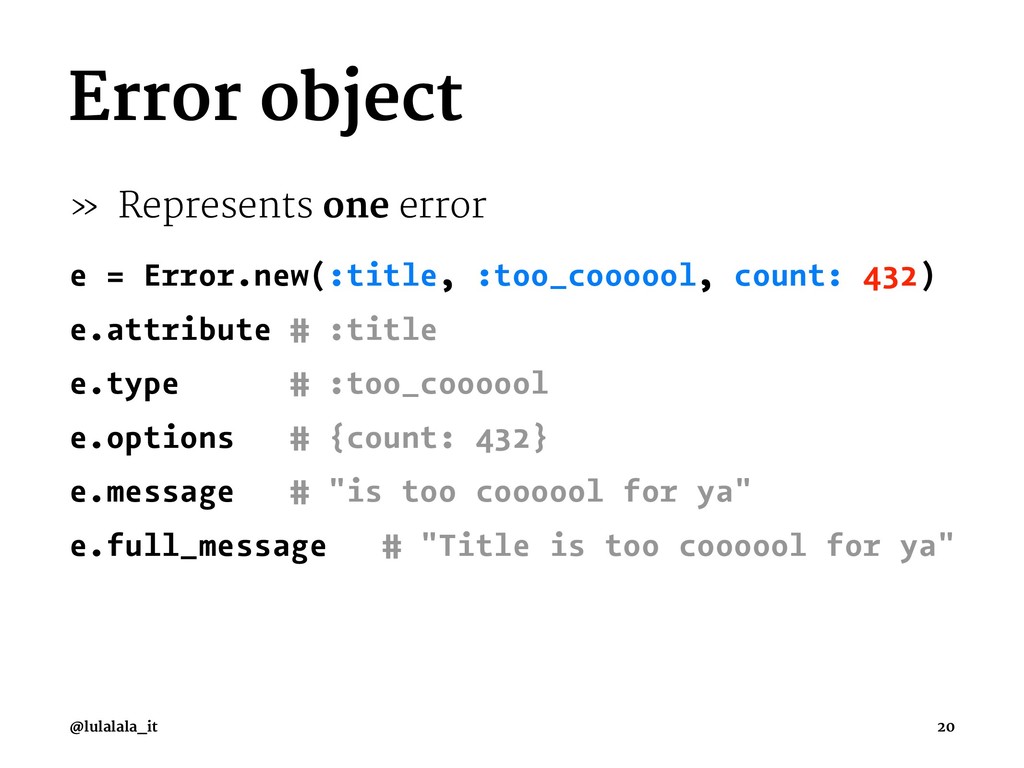The width and height of the screenshot is (1024, 768).
Task: Click the blue ':title' symbol
Action: 383,276
